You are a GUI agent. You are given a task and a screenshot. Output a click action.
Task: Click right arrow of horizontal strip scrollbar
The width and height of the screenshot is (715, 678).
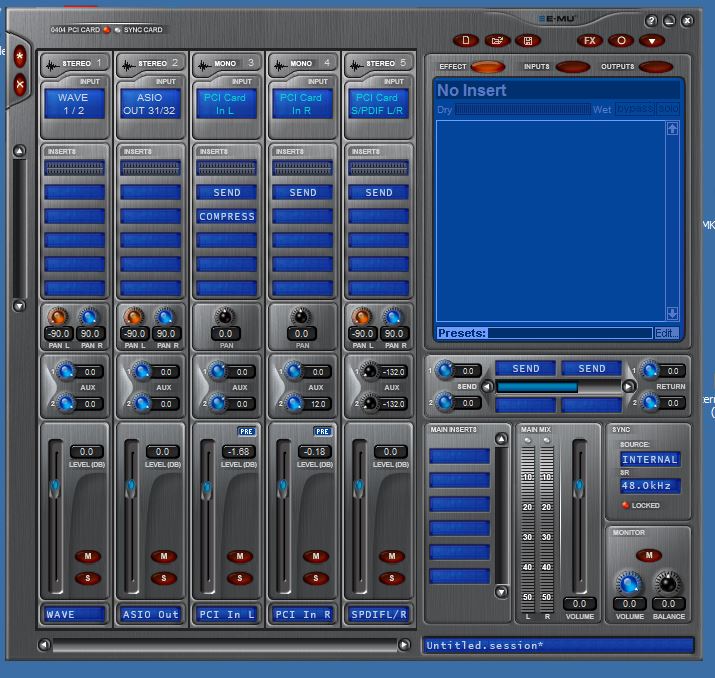[404, 644]
